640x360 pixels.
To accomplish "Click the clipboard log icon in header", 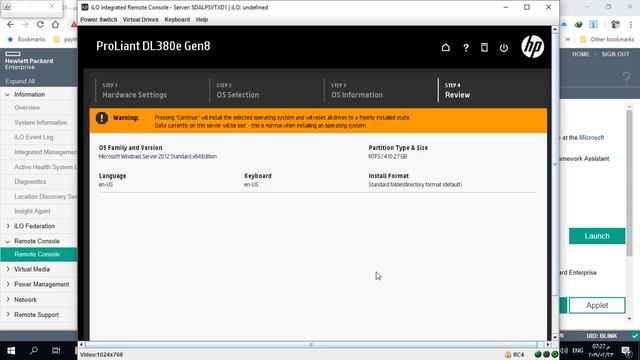I will (484, 47).
